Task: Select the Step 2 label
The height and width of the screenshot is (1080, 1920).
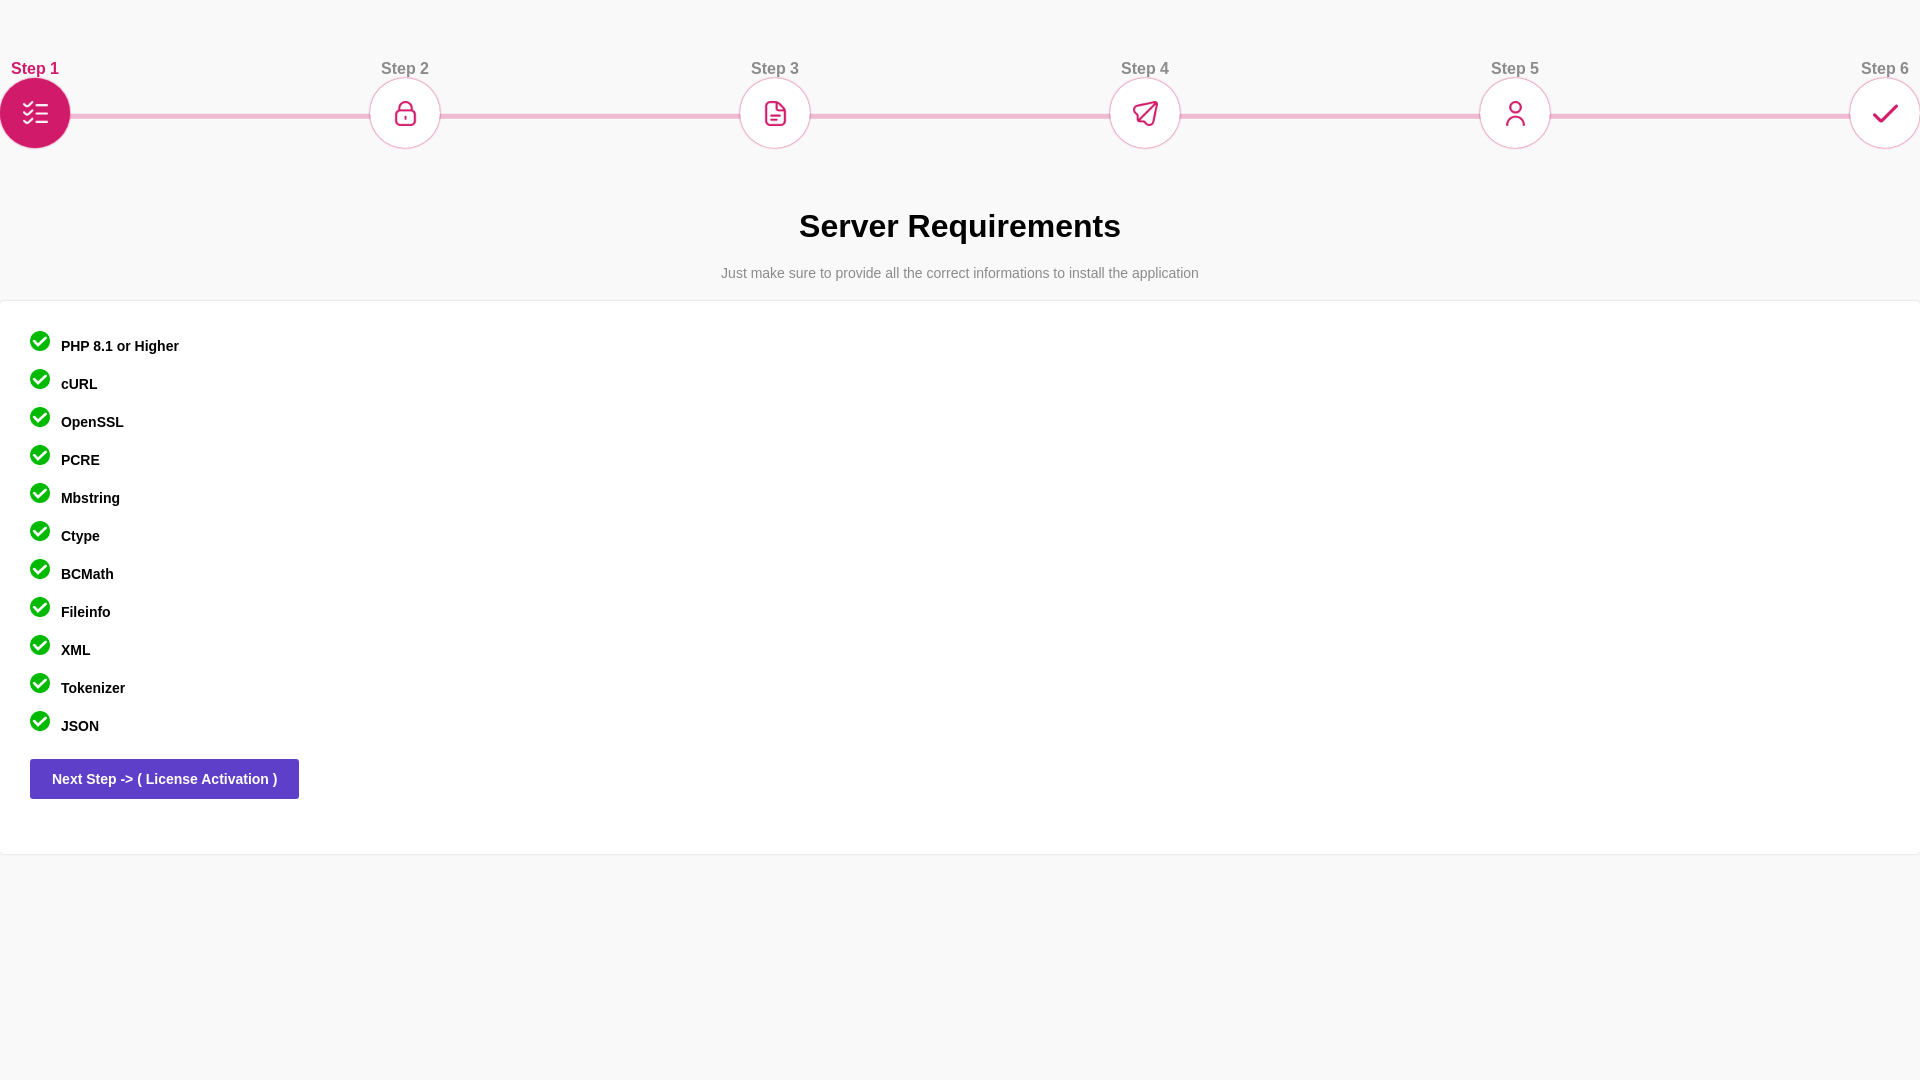Action: click(x=405, y=69)
